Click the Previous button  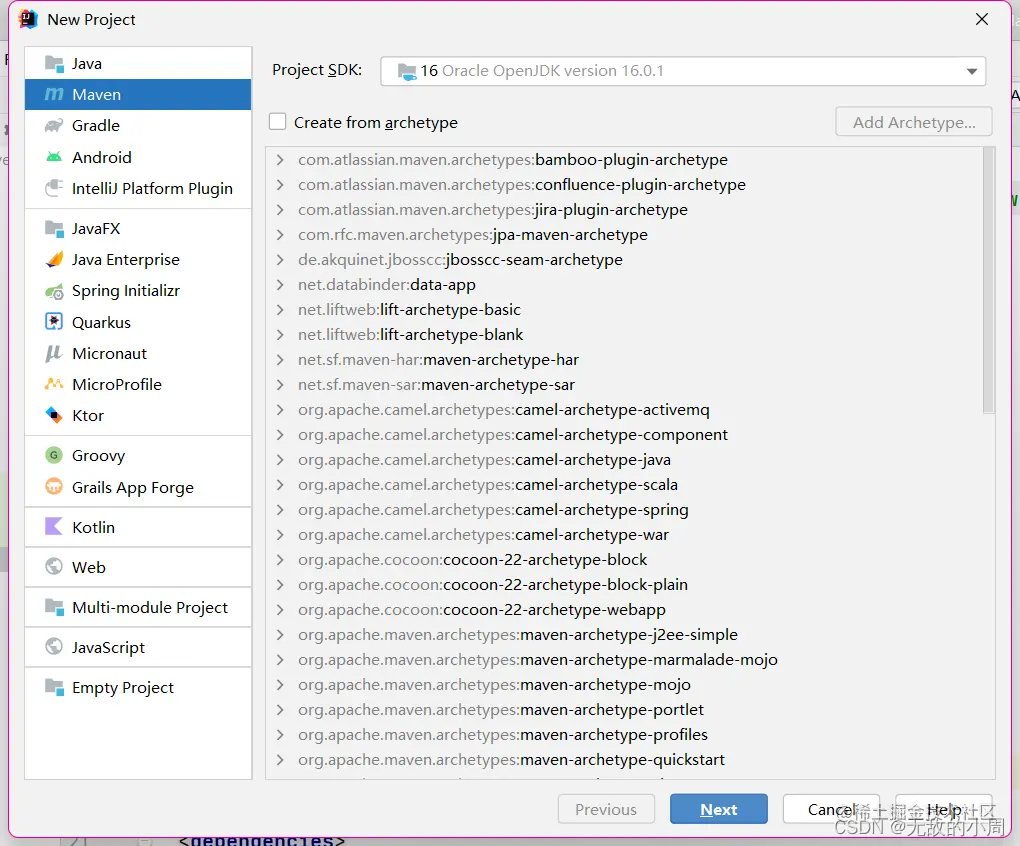[606, 809]
